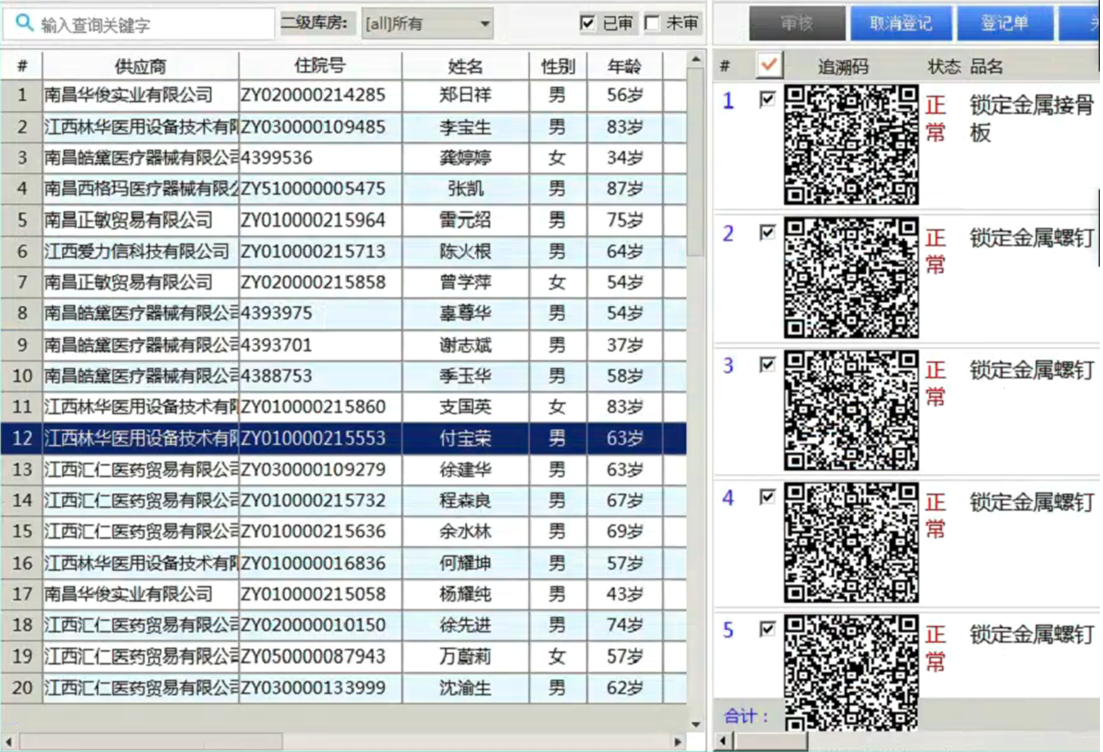Click the 合计 total label
The width and height of the screenshot is (1103, 752).
click(x=746, y=716)
